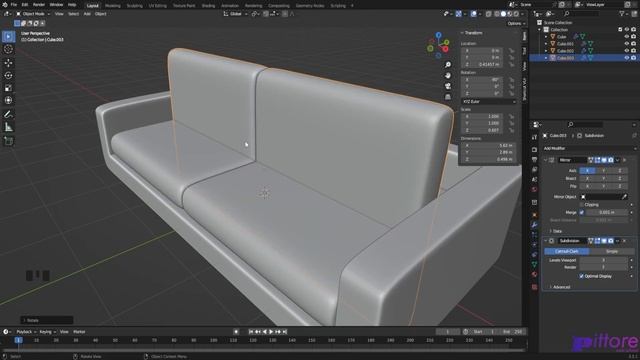Click the navigation axis gizmo
This screenshot has width=640, height=360.
pyautogui.click(x=438, y=44)
